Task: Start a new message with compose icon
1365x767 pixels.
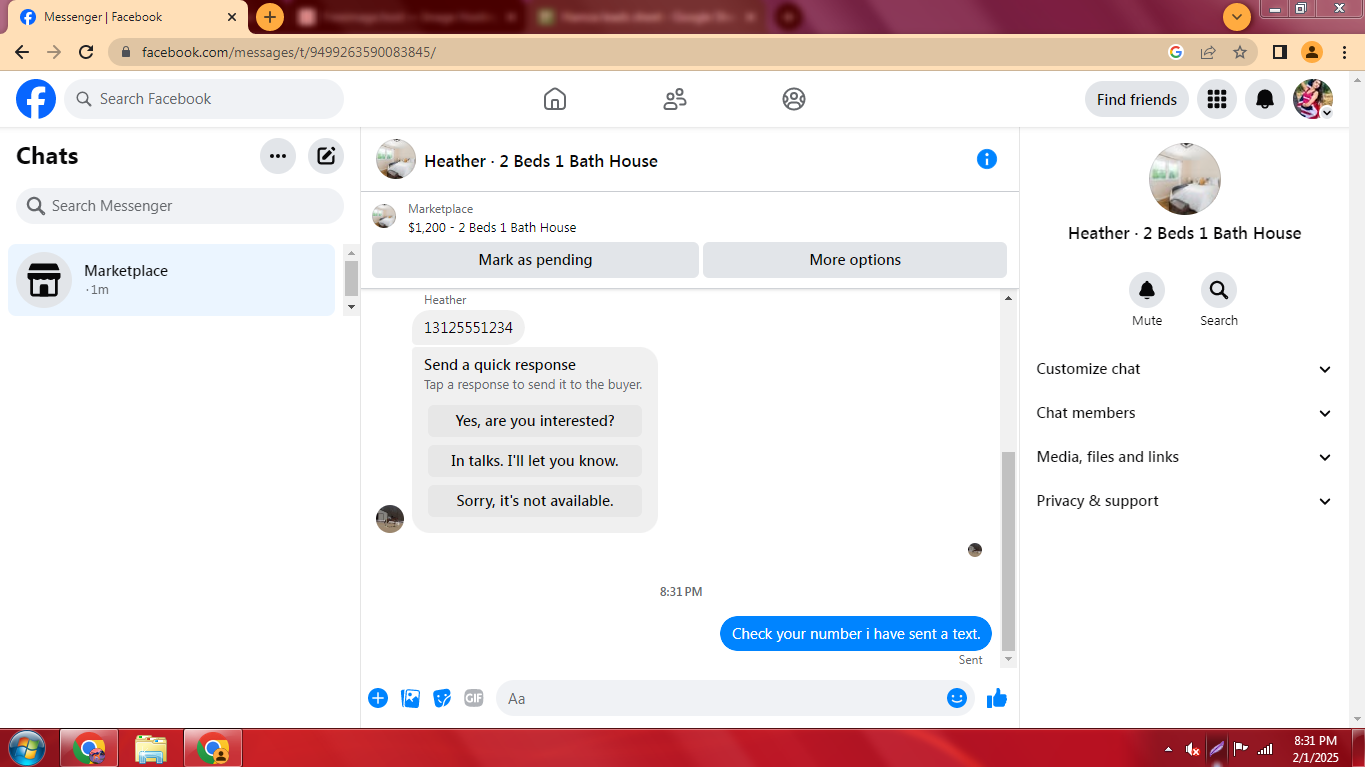Action: [326, 156]
